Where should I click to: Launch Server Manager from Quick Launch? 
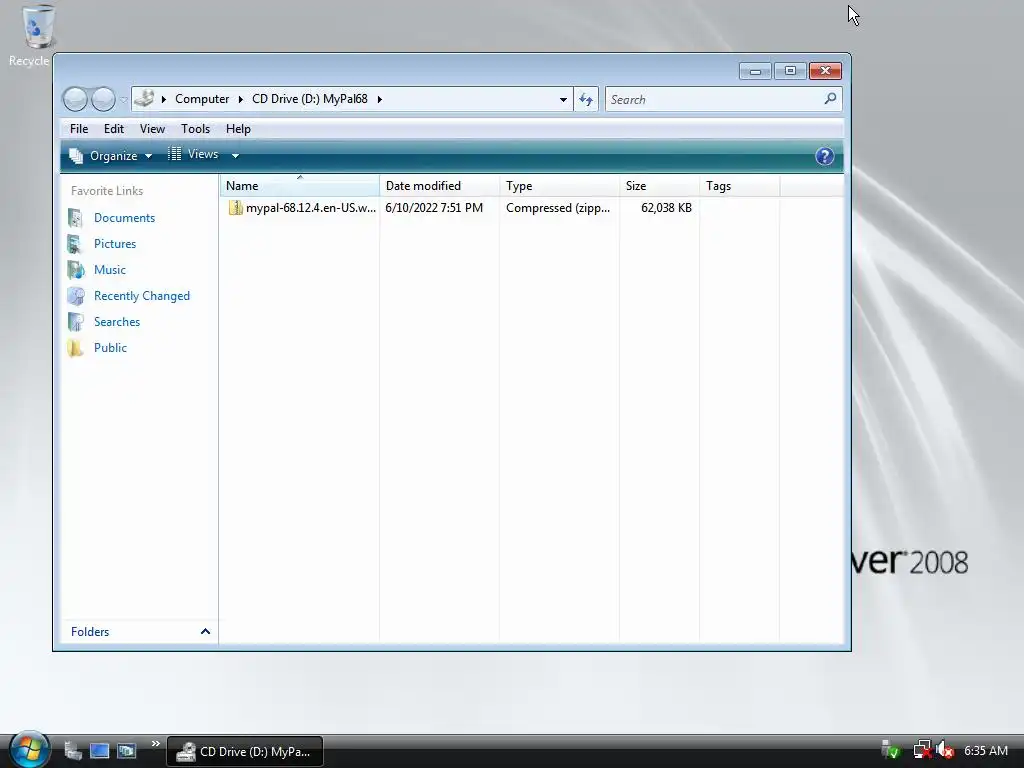point(72,751)
